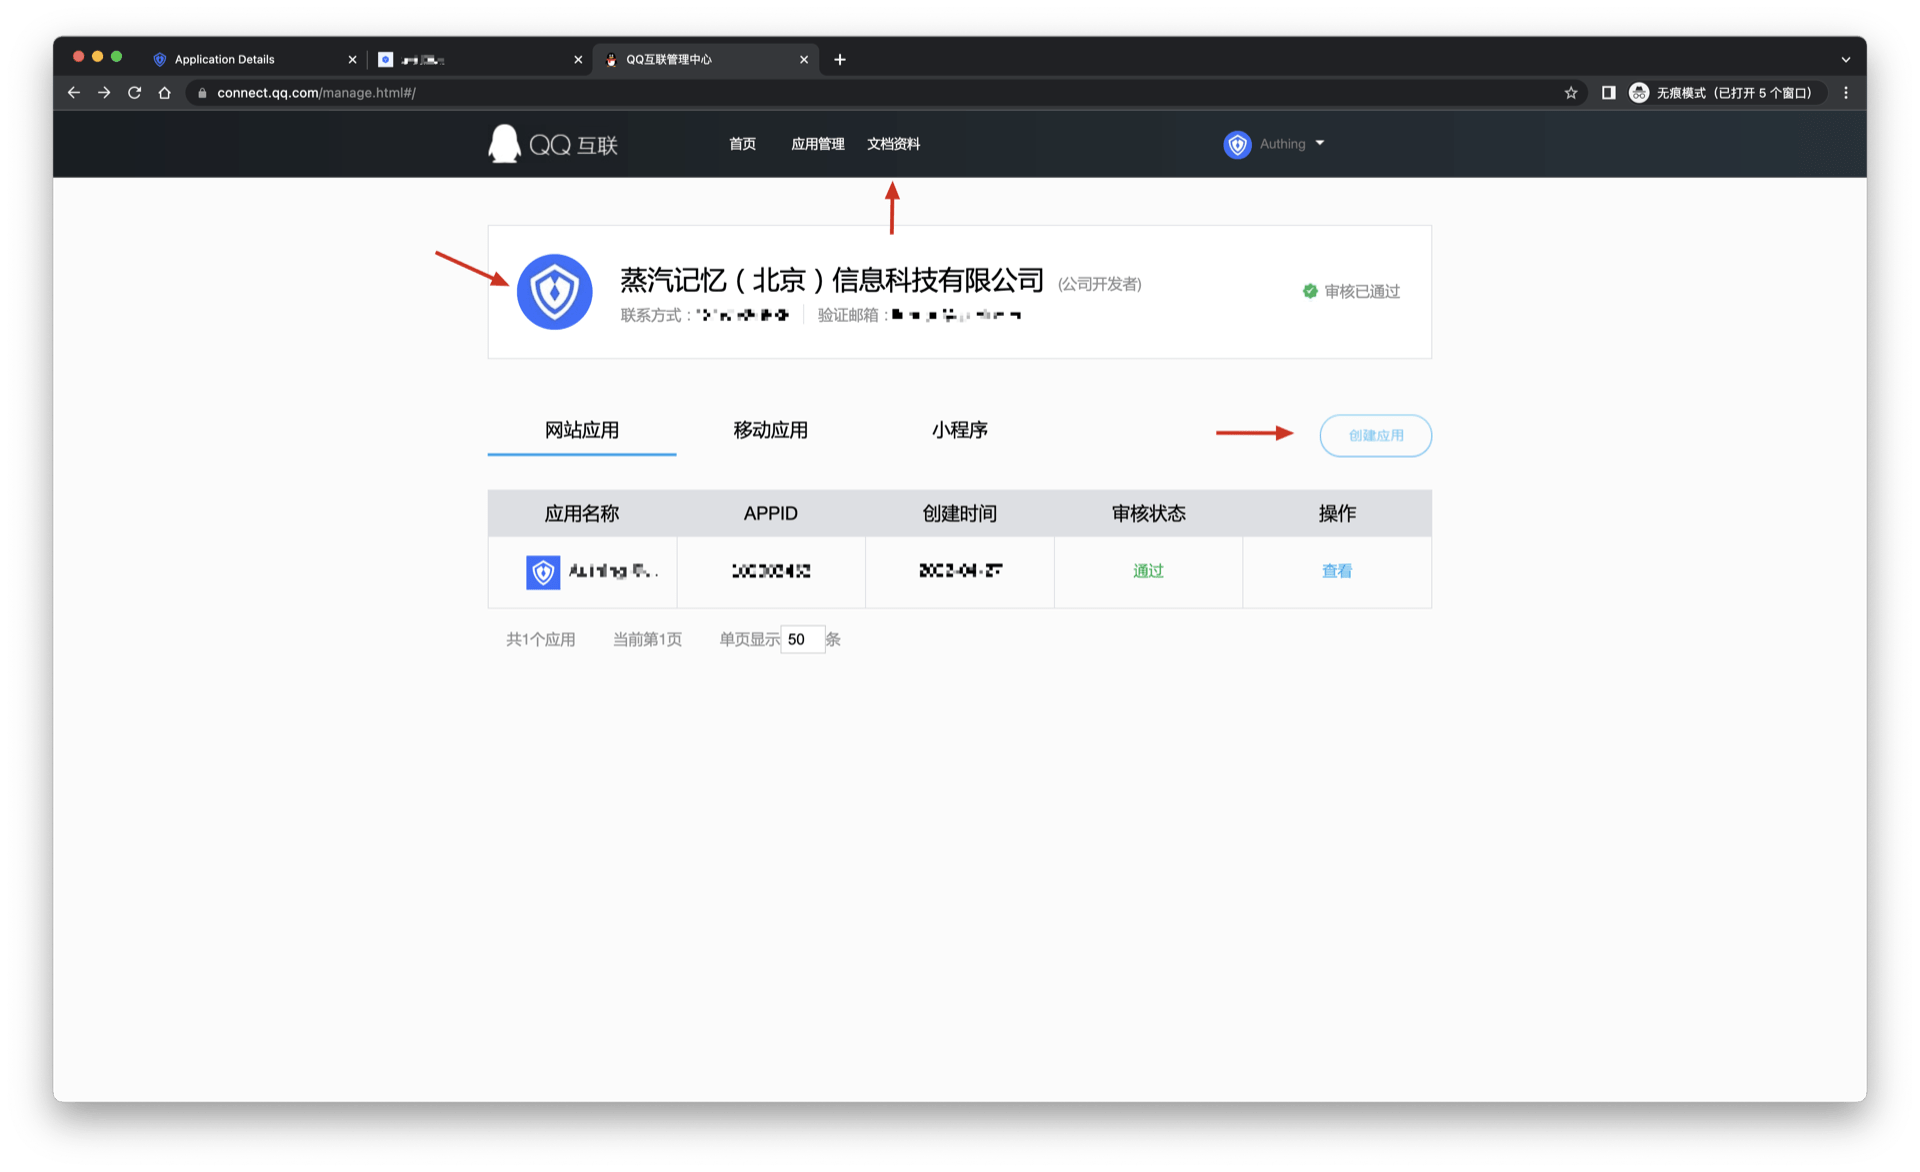The image size is (1920, 1172).
Task: Open a new browser tab
Action: [840, 60]
